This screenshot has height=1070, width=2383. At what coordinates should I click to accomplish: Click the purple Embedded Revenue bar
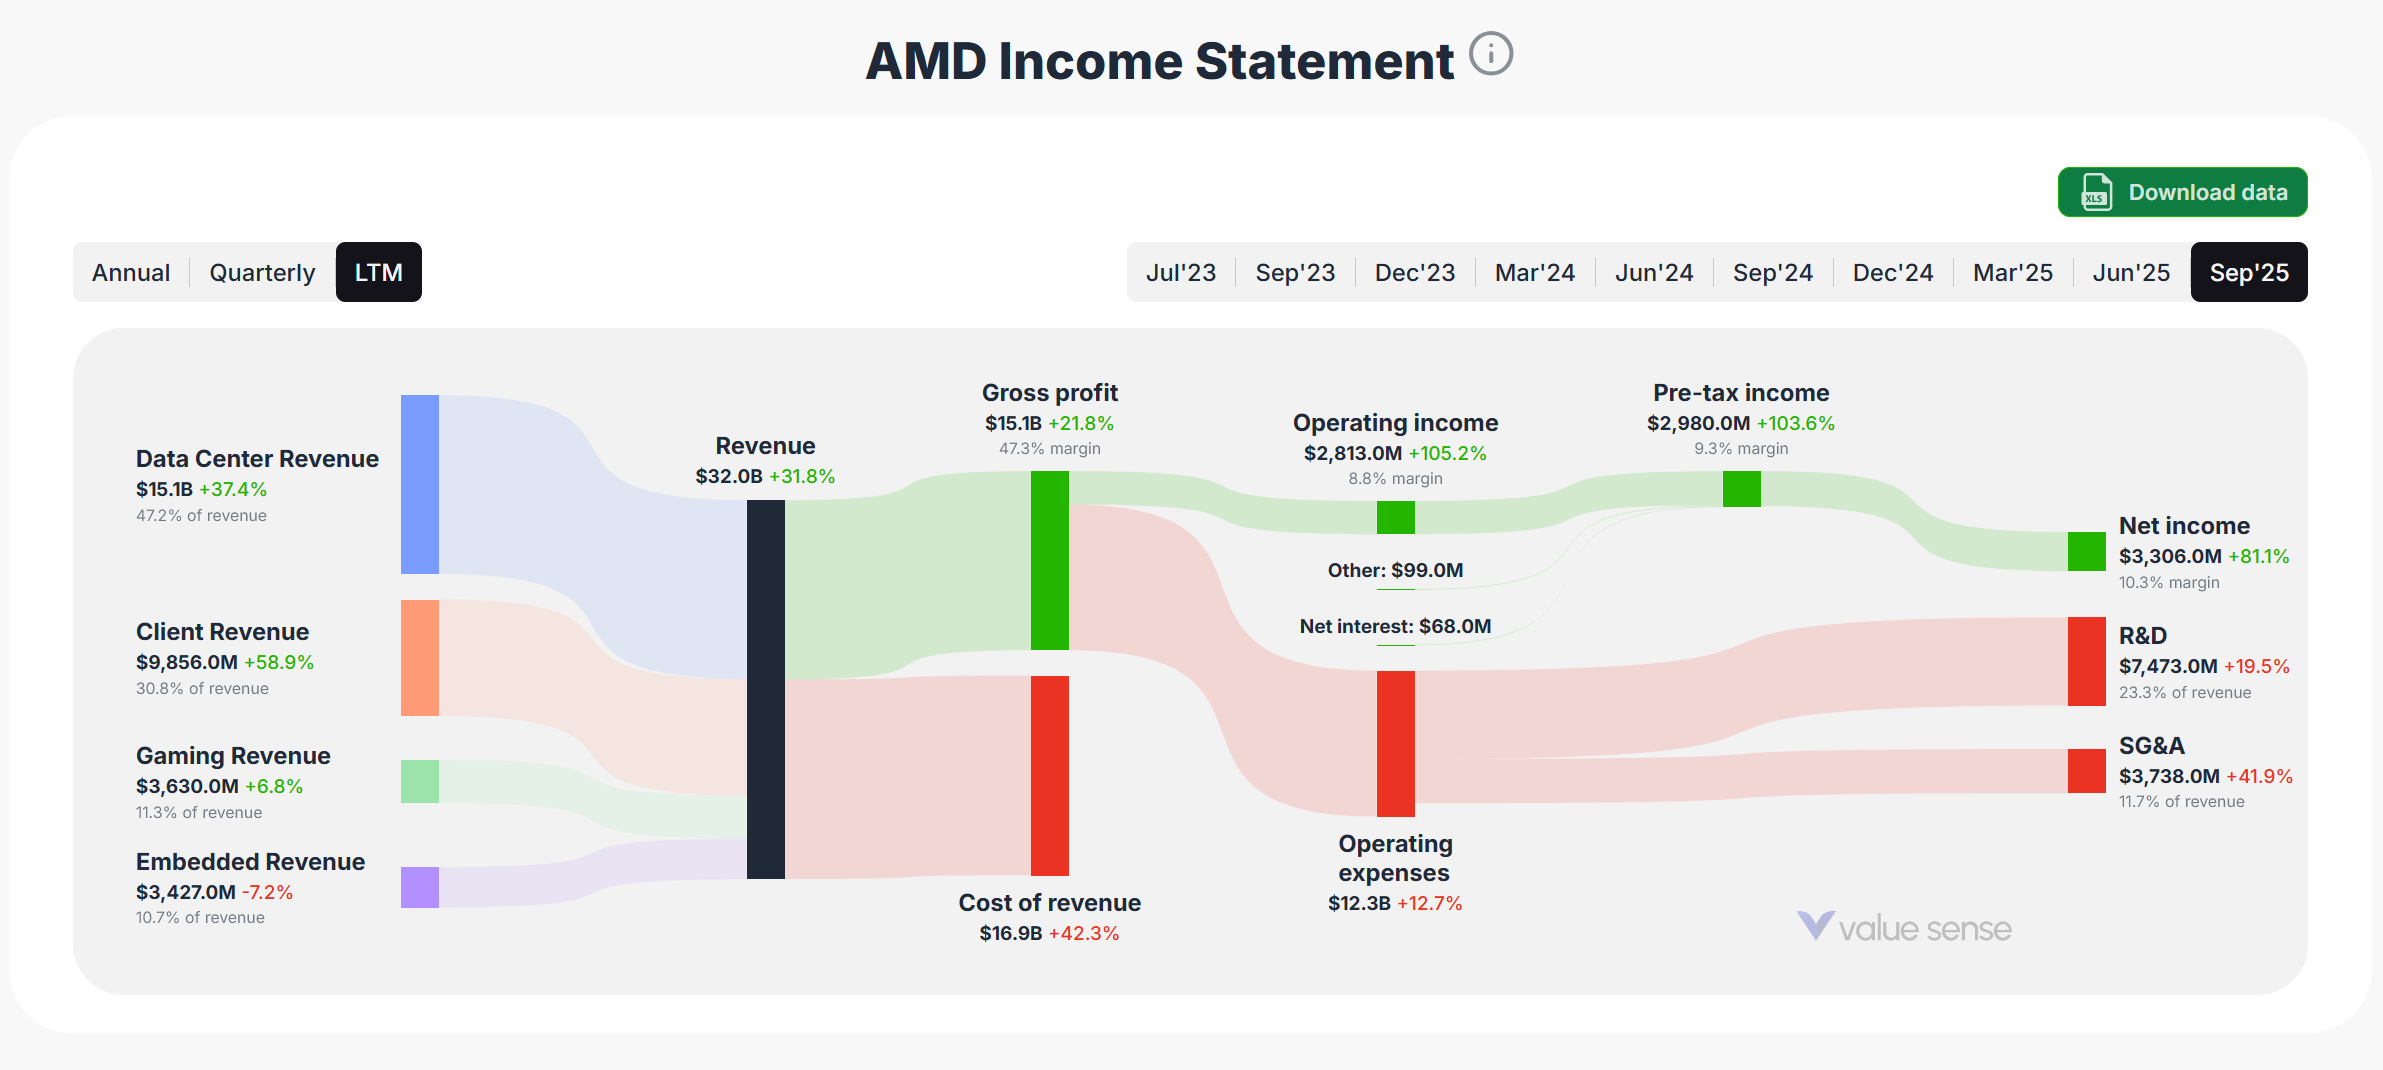click(x=420, y=887)
